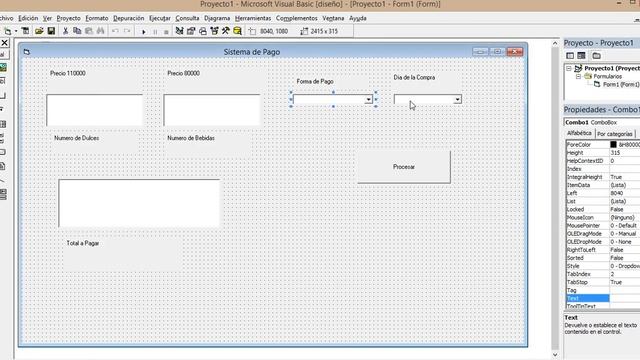Viewport: 640px width, 360px height.
Task: Select the TabStop property row
Action: (x=603, y=282)
